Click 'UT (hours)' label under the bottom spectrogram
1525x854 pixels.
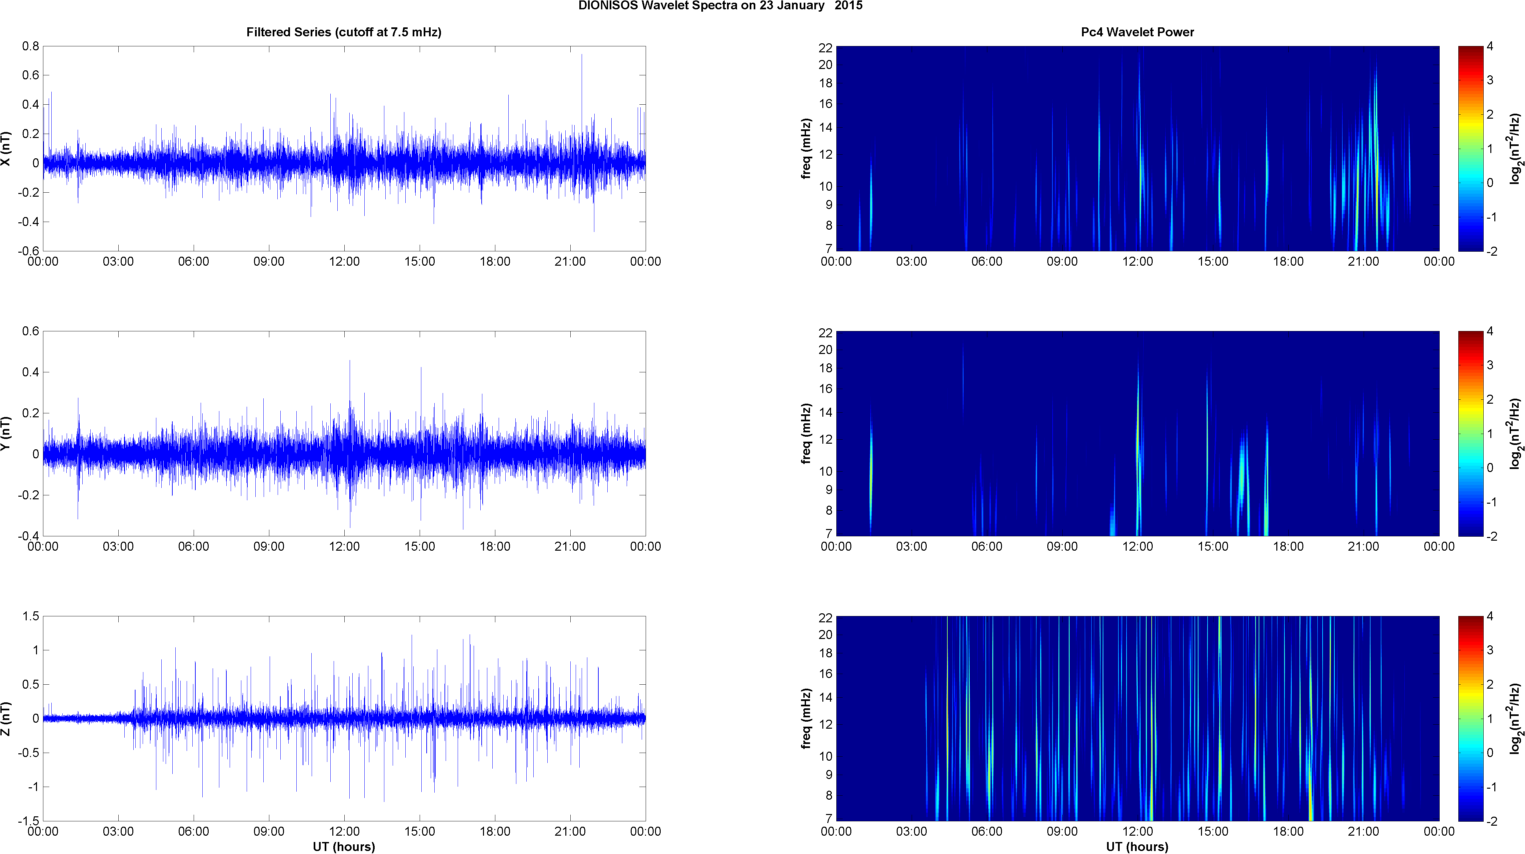(1137, 847)
